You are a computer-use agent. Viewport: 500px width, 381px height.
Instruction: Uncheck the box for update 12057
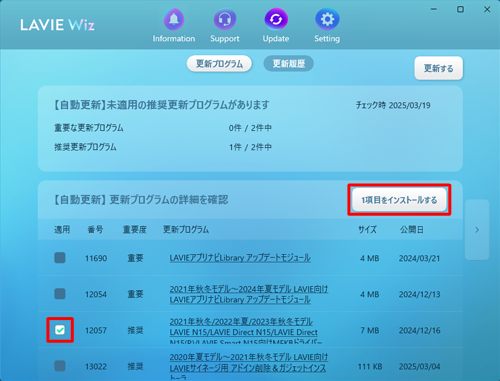click(60, 330)
